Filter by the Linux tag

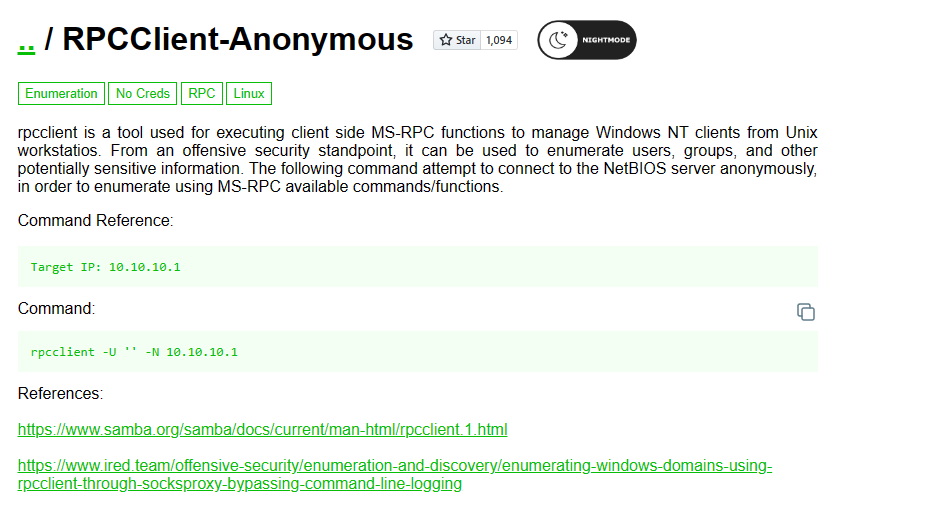(249, 94)
